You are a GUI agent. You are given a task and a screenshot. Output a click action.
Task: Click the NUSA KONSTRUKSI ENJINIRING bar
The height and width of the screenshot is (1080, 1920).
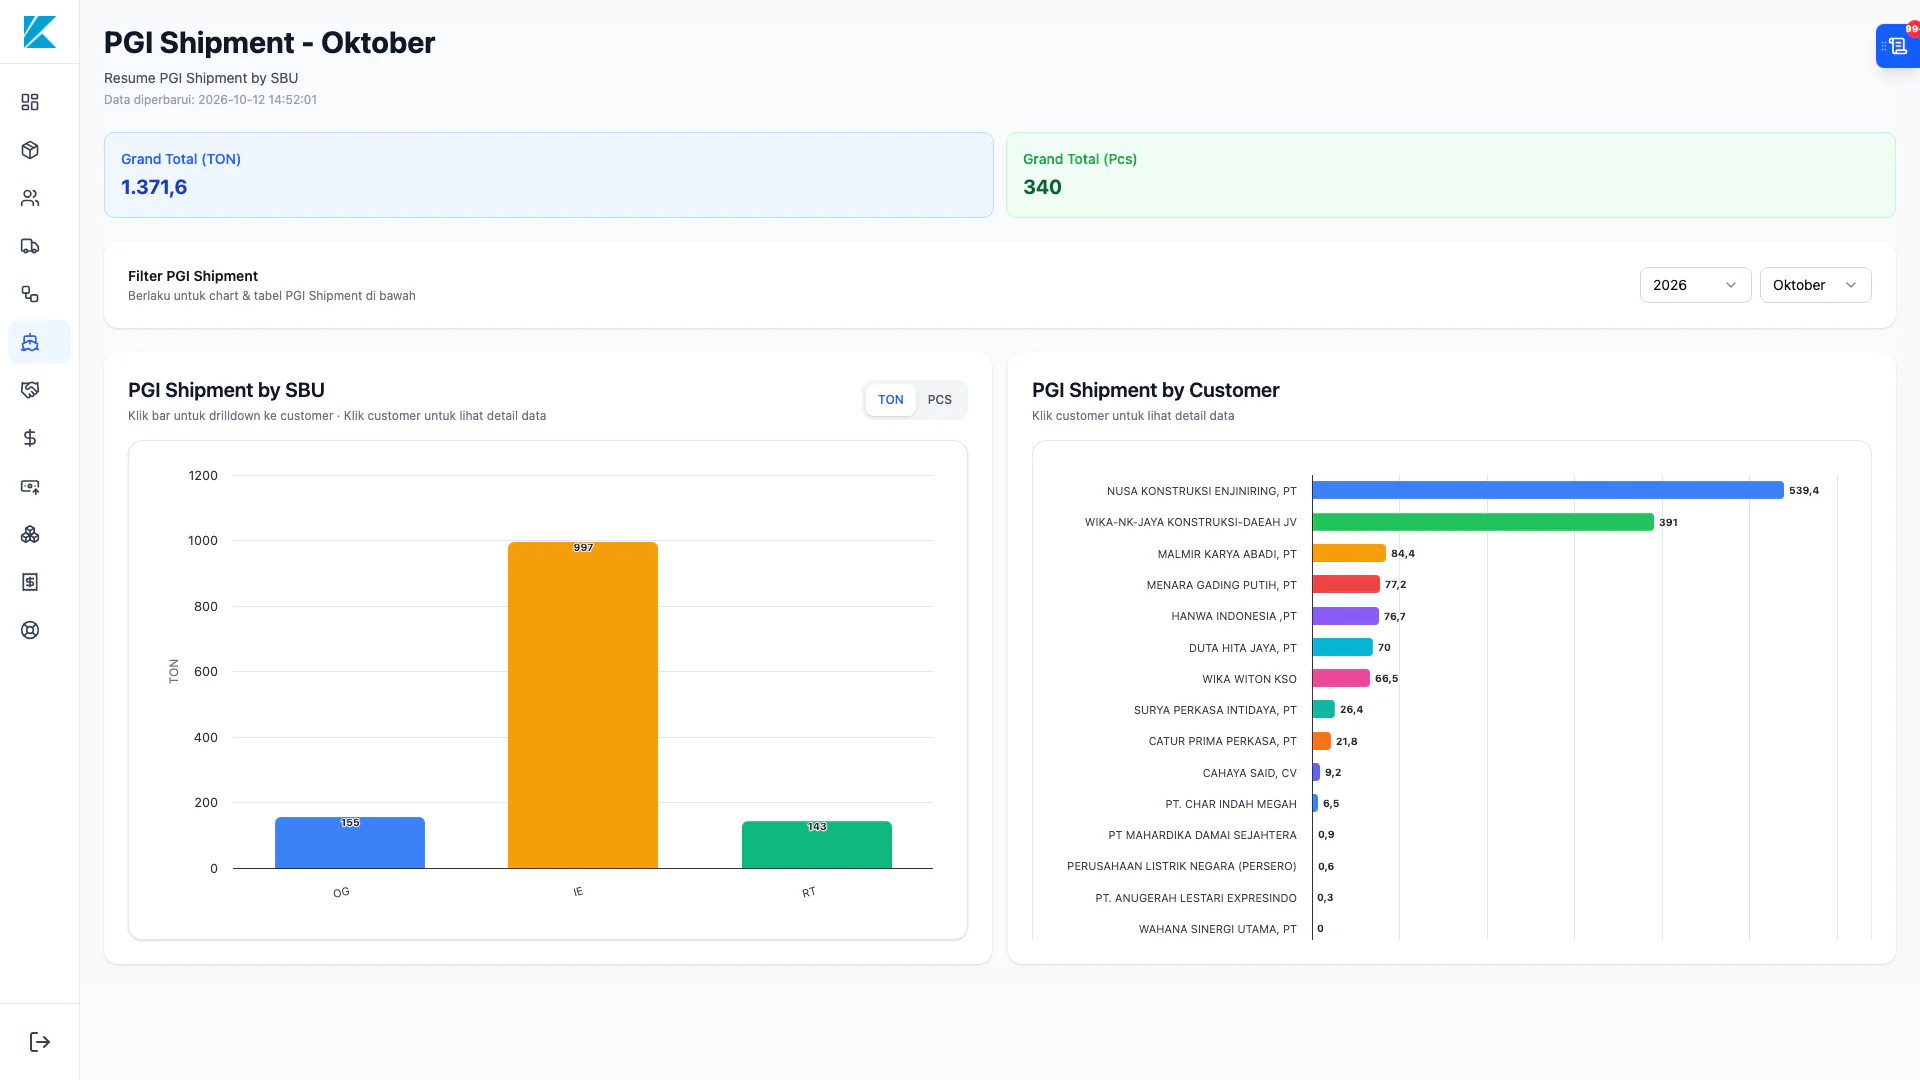click(1548, 490)
